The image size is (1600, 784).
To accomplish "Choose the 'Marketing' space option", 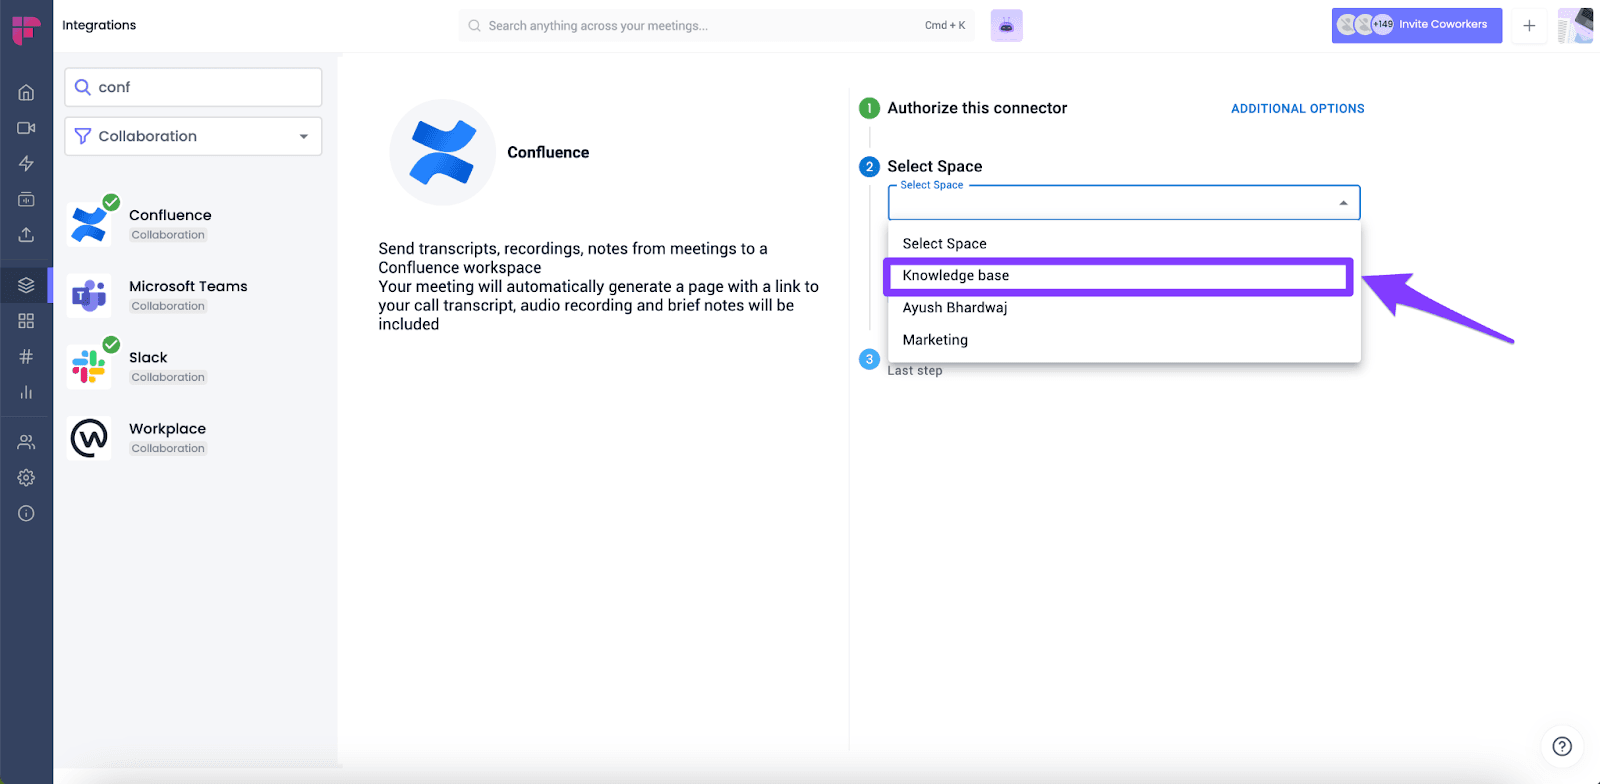I will 1124,340.
